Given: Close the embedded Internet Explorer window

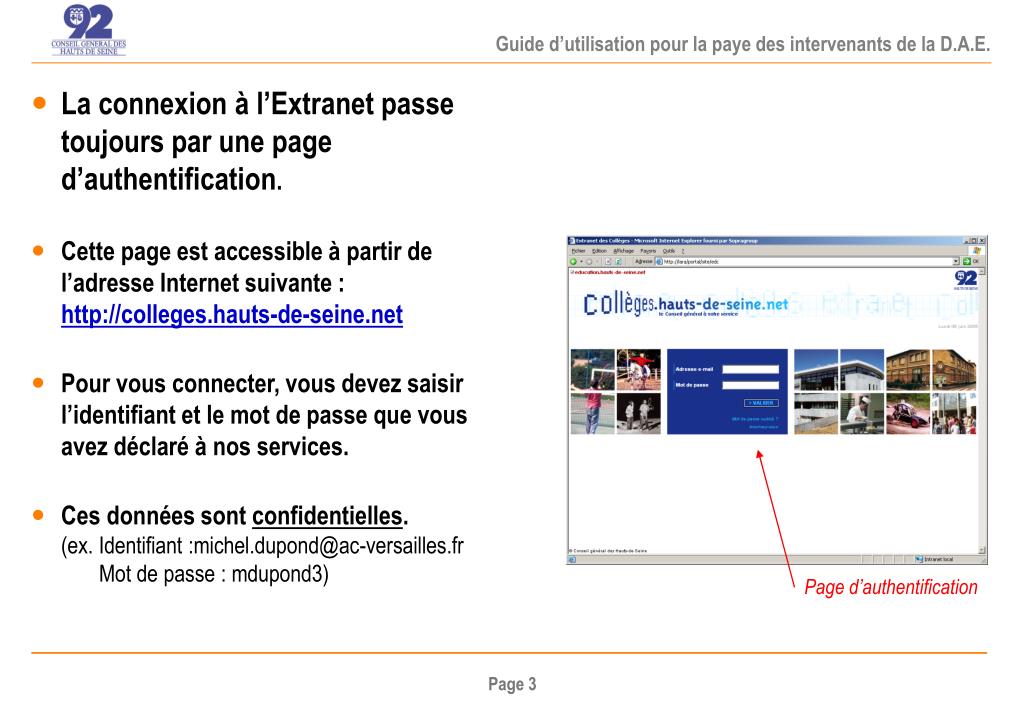Looking at the screenshot, I should coord(982,241).
